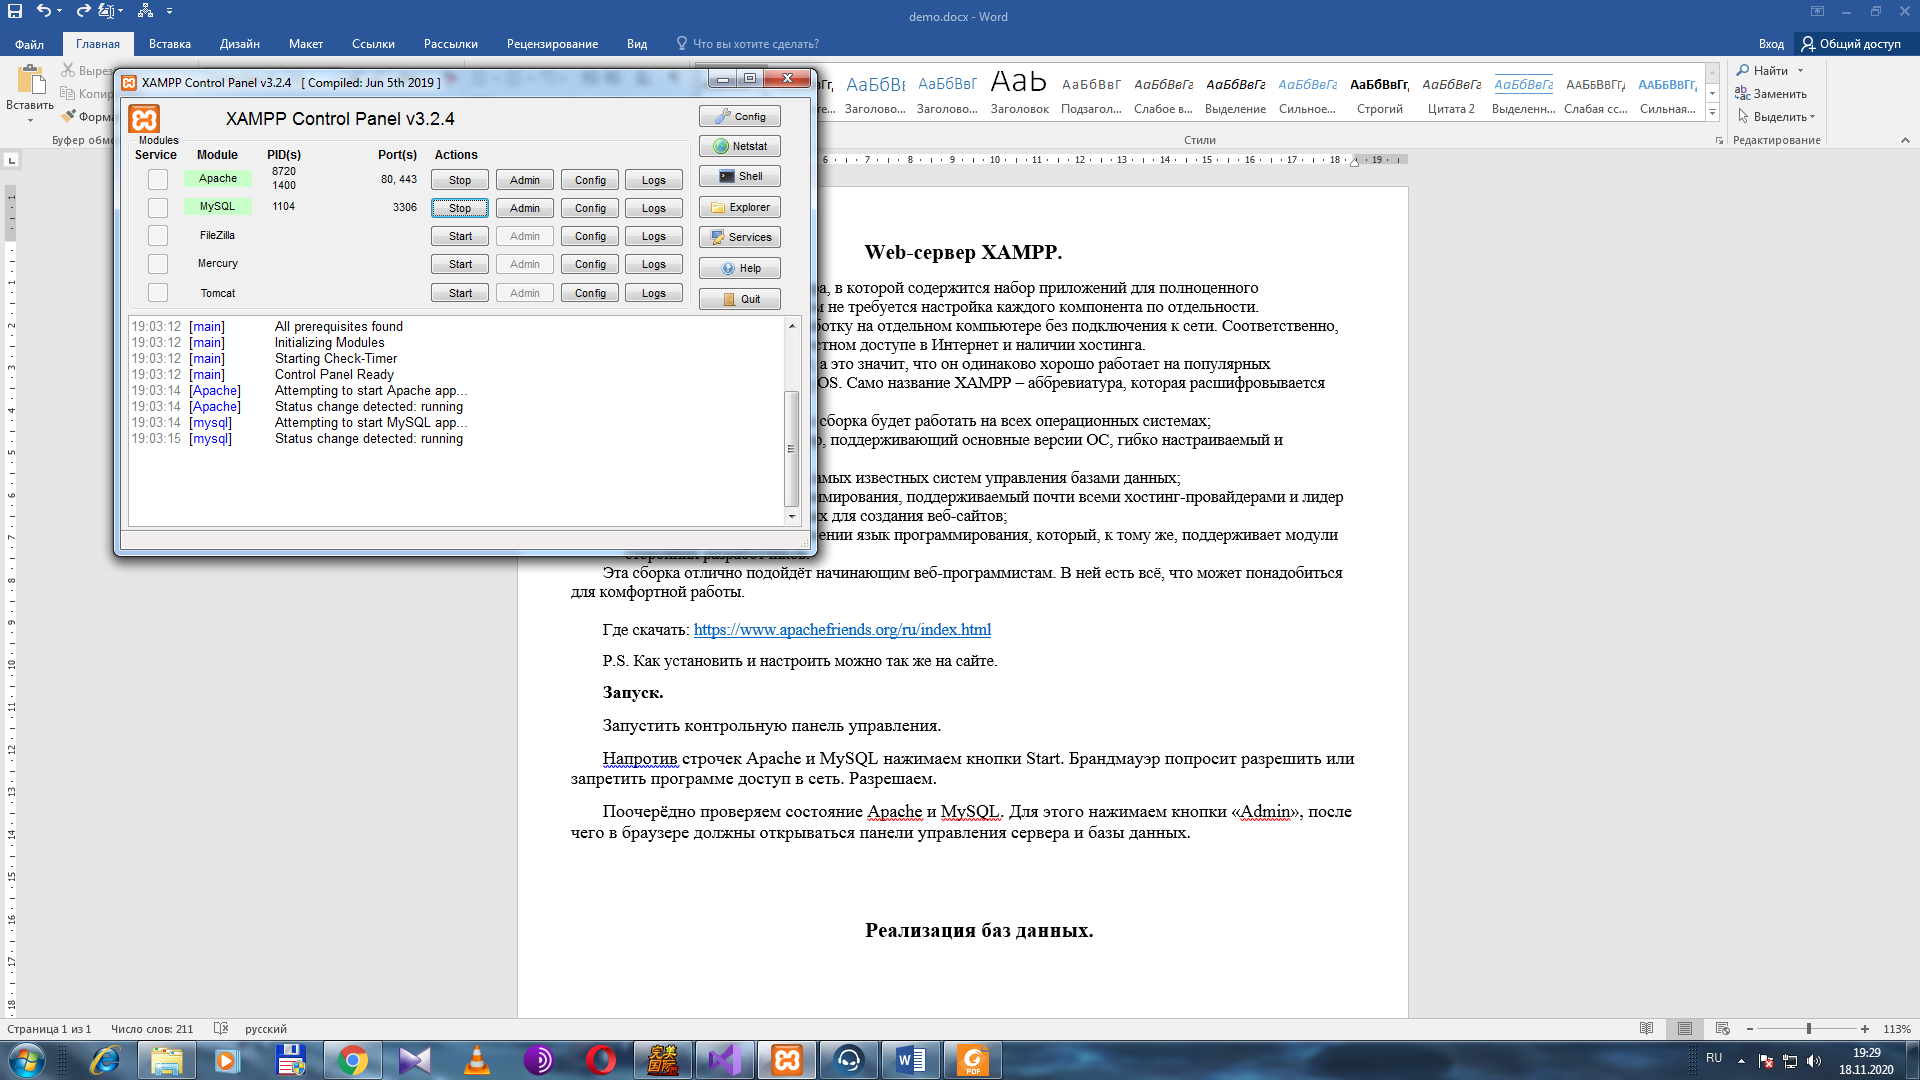The width and height of the screenshot is (1920, 1080).
Task: Click the ruler tab-stop selector
Action: pos(12,160)
